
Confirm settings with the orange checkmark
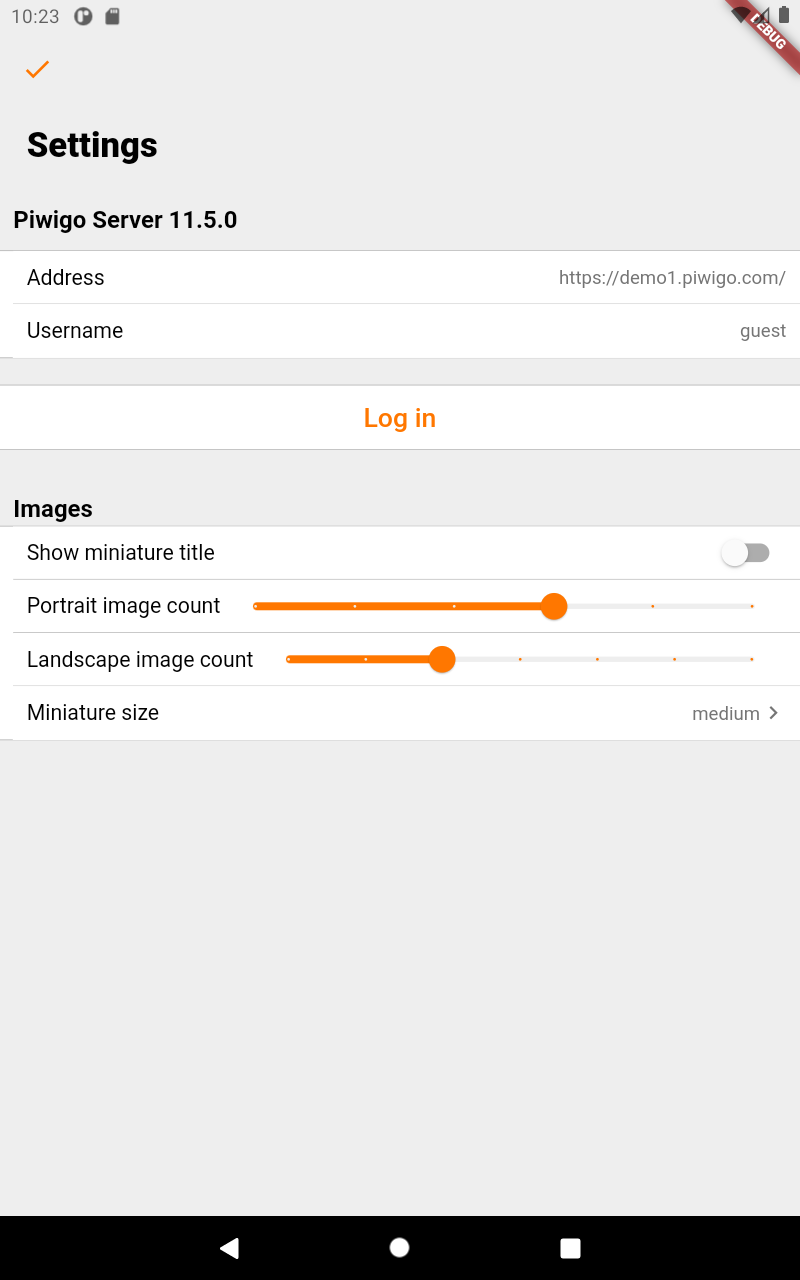point(37,70)
